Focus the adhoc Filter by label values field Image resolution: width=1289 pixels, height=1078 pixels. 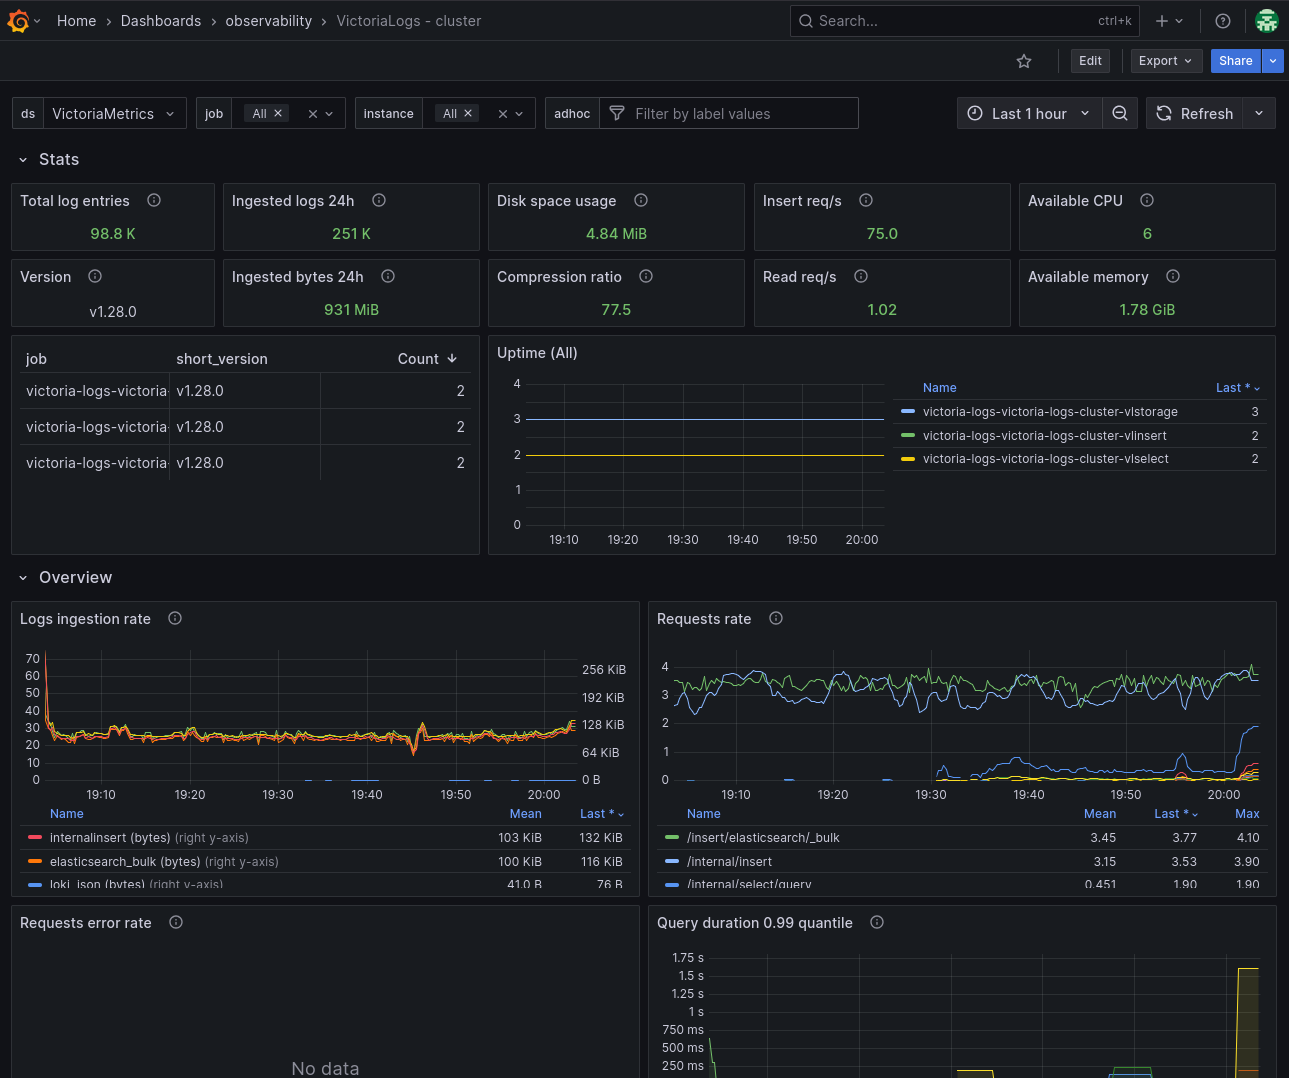tap(729, 113)
